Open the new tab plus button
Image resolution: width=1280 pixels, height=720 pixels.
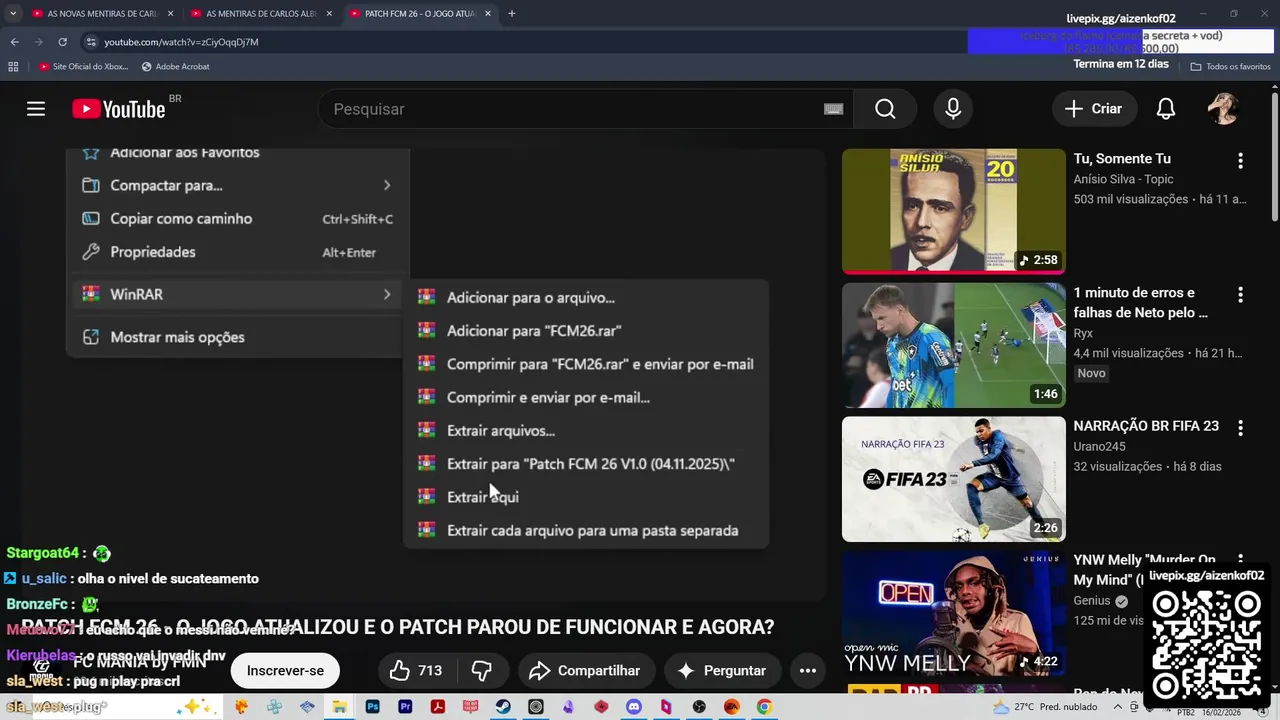(x=512, y=14)
